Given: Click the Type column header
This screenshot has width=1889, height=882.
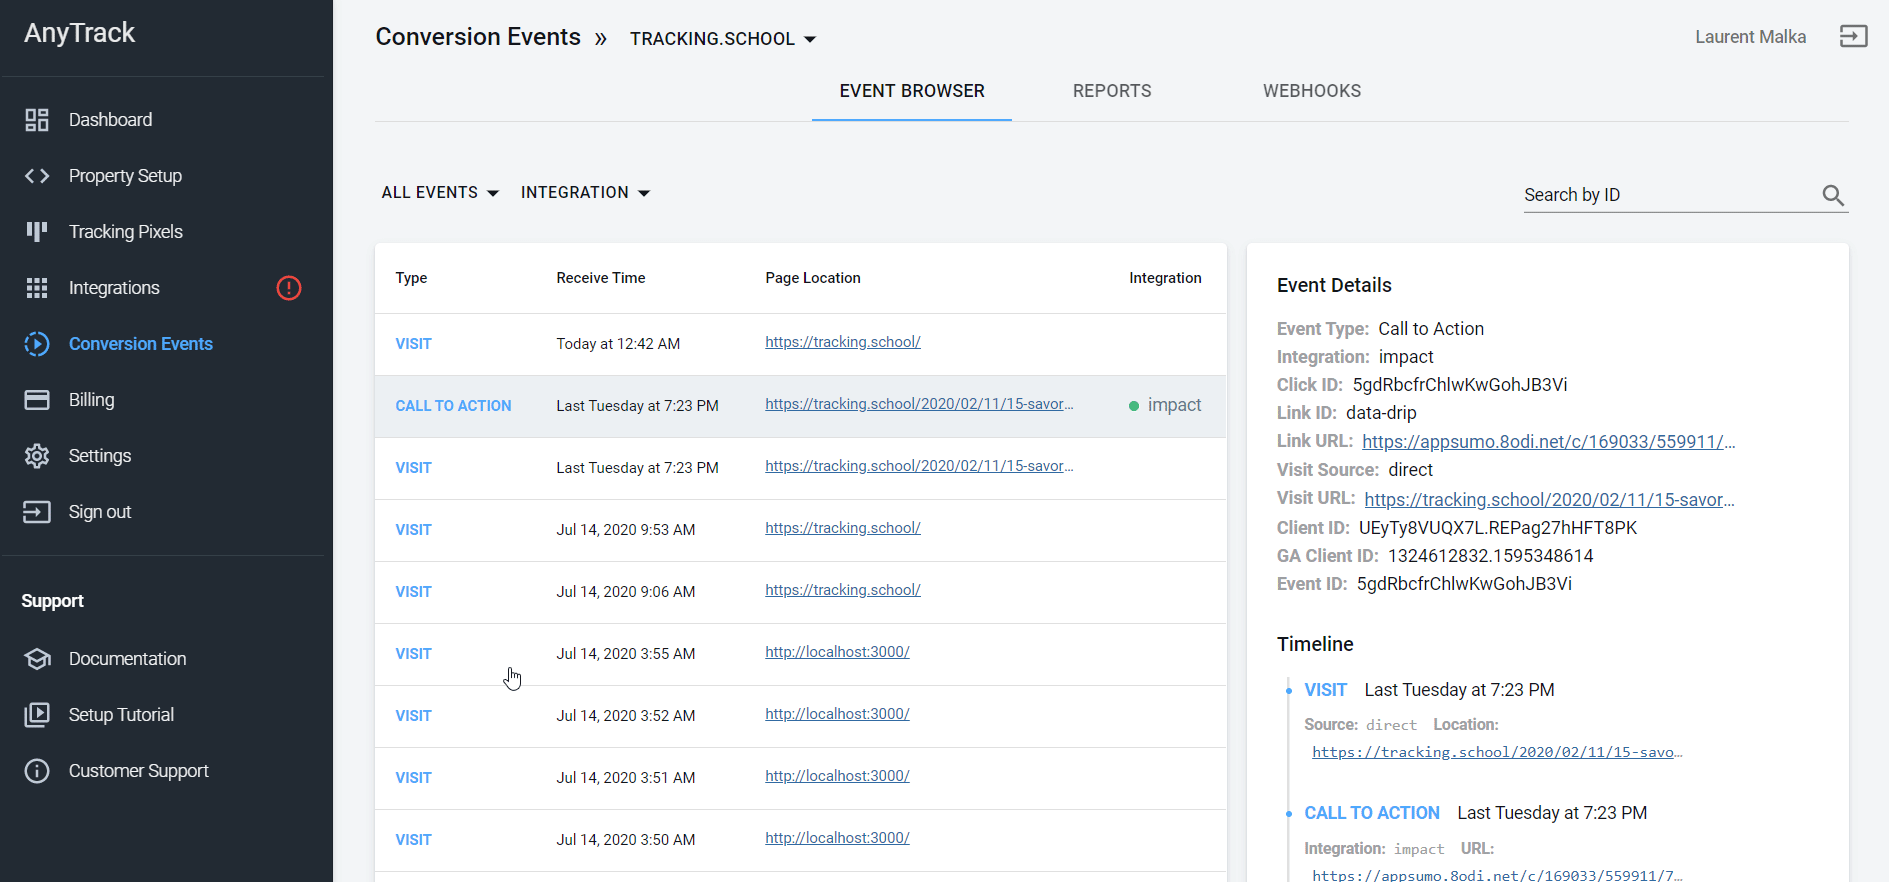Looking at the screenshot, I should 411,278.
